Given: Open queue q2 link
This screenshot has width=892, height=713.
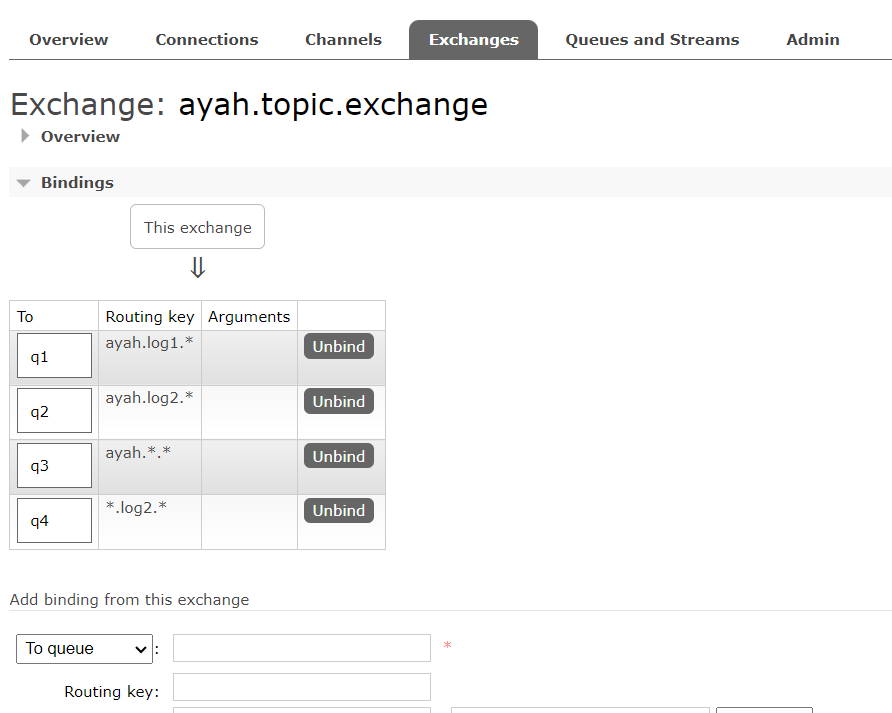Looking at the screenshot, I should pos(40,411).
